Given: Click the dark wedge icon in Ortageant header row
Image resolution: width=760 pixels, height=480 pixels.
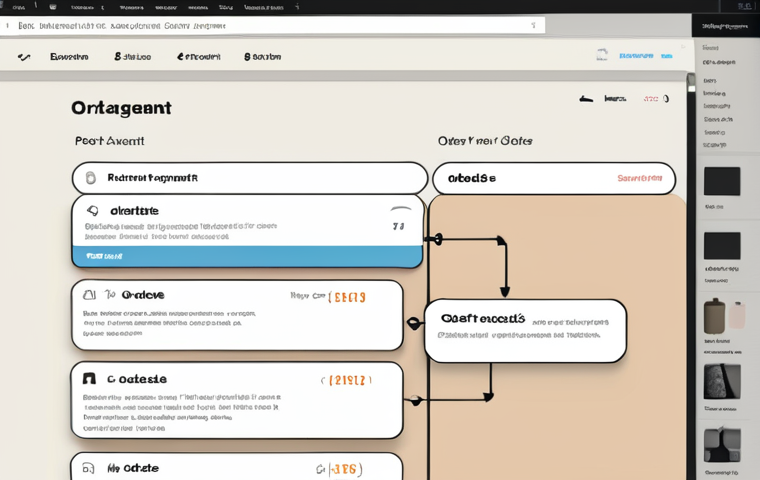Looking at the screenshot, I should (586, 99).
